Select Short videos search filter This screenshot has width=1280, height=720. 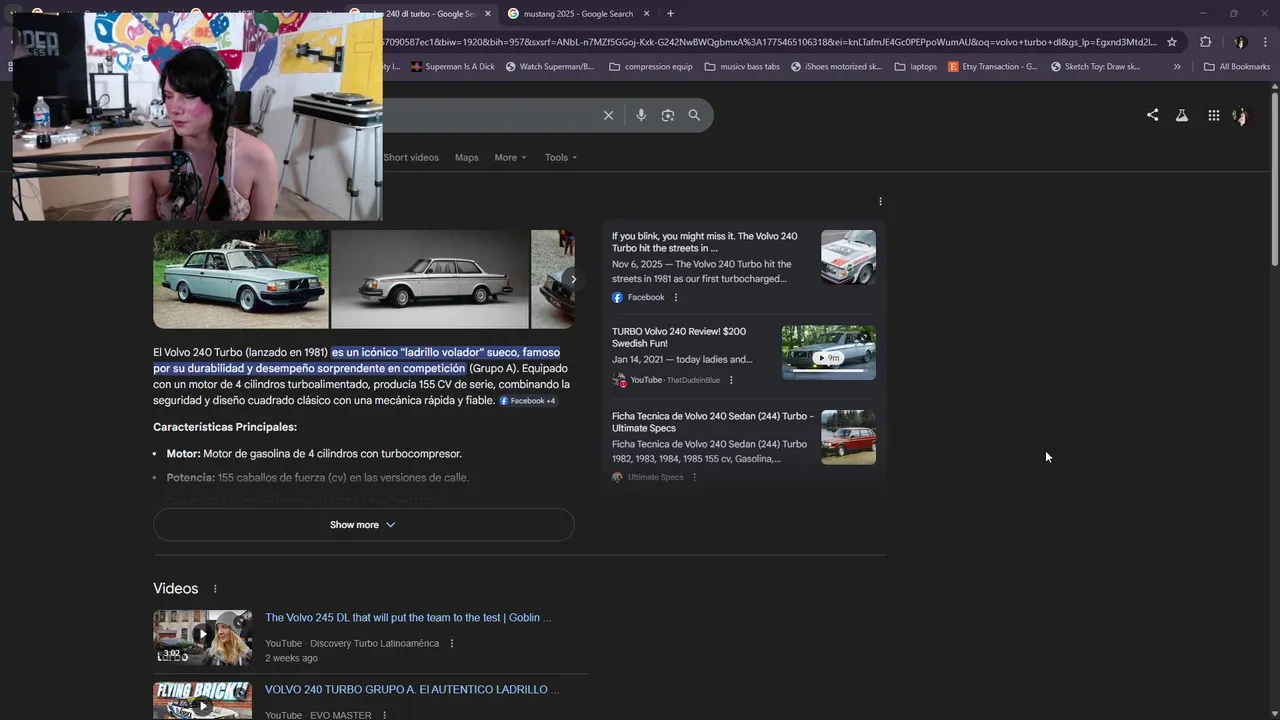pyautogui.click(x=411, y=158)
